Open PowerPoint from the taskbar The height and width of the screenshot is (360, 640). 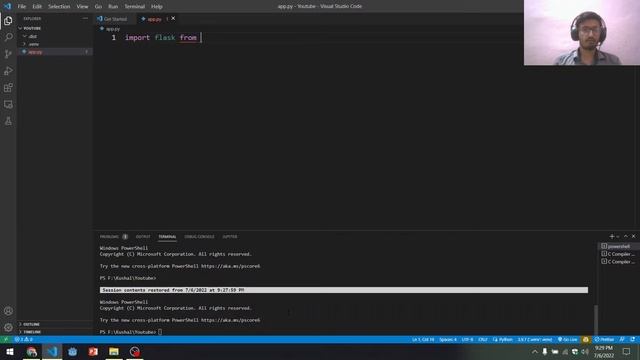point(93,351)
